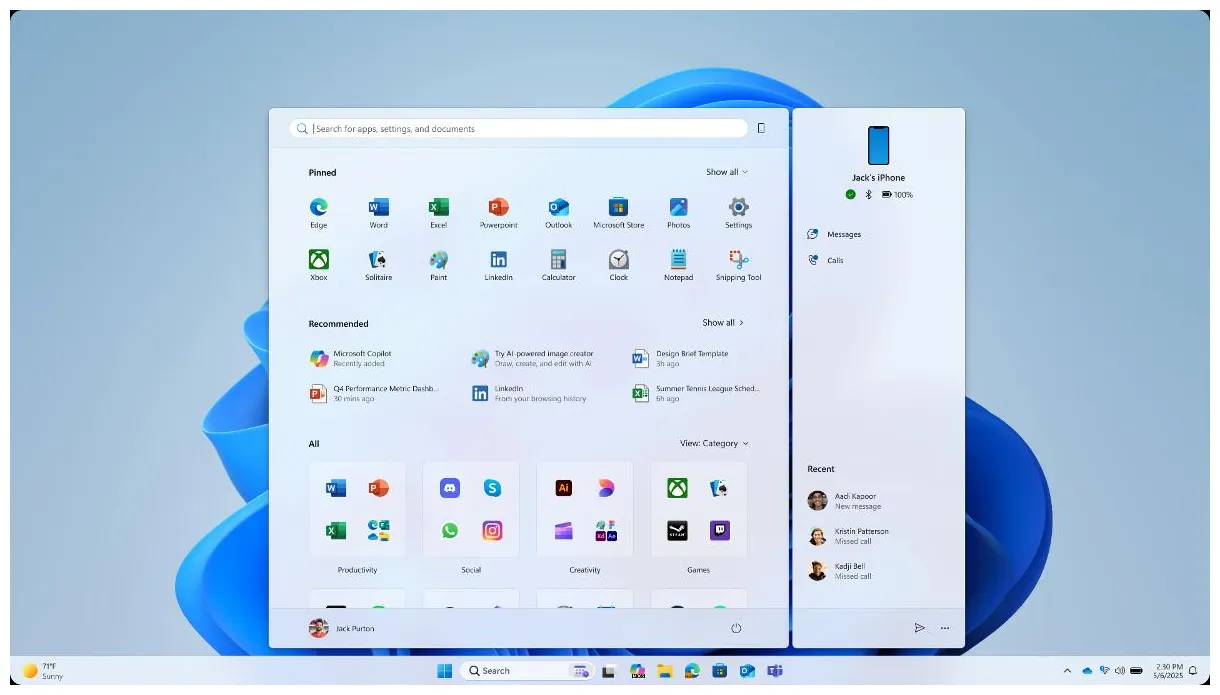
Task: Open Microsoft Teams from the taskbar
Action: (777, 671)
